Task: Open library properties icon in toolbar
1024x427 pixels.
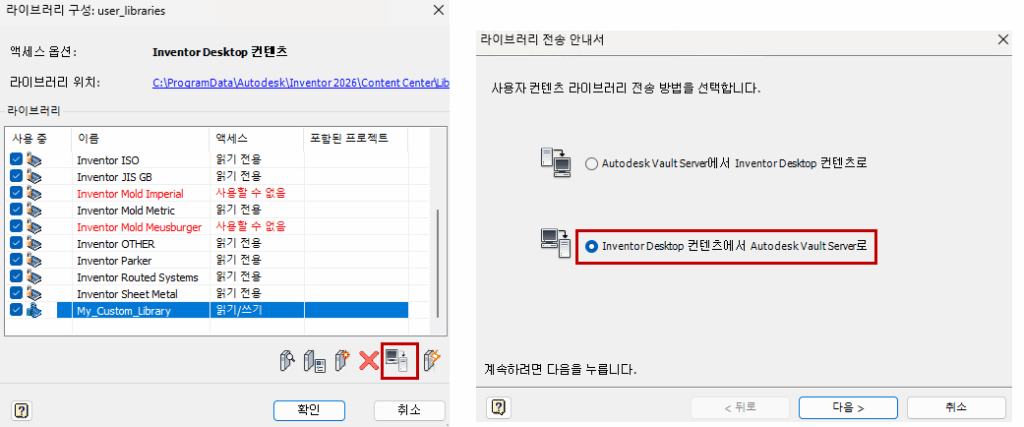Action: [x=315, y=360]
